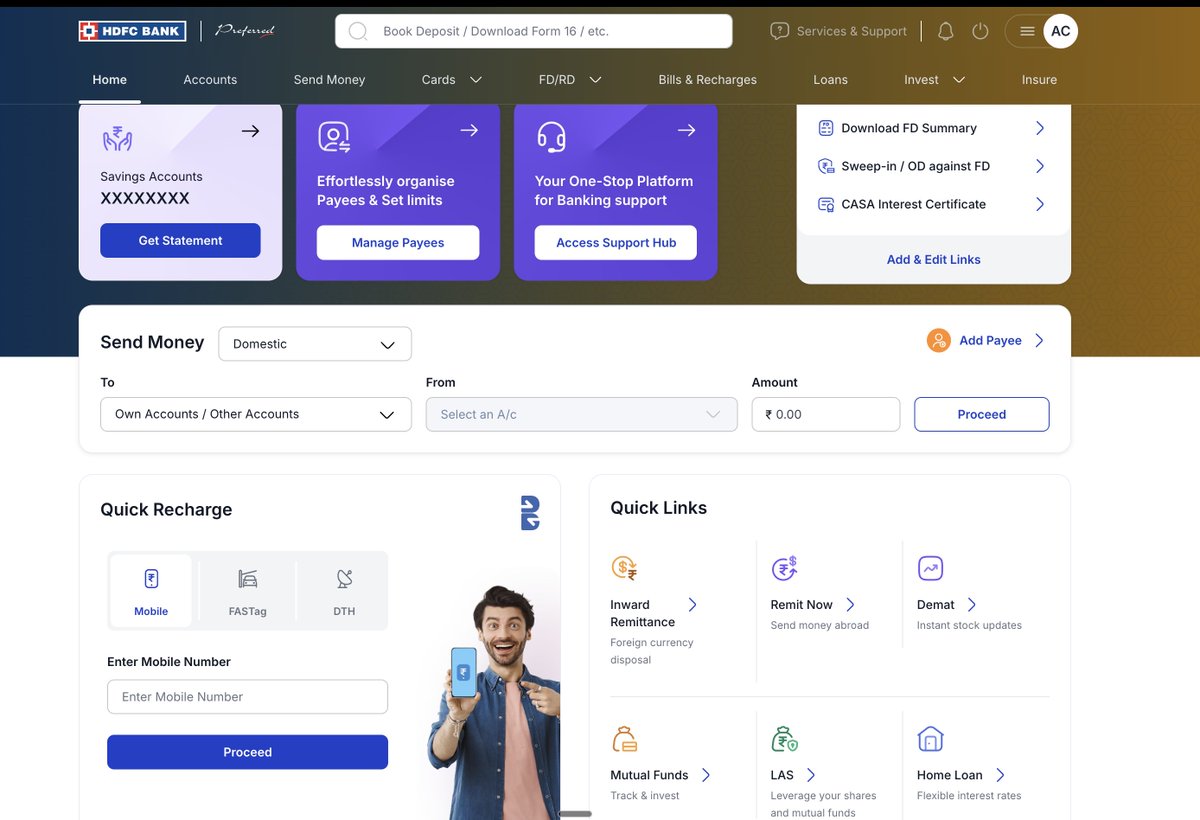Click chevron next to LAS
Viewport: 1200px width, 820px height.
(810, 775)
